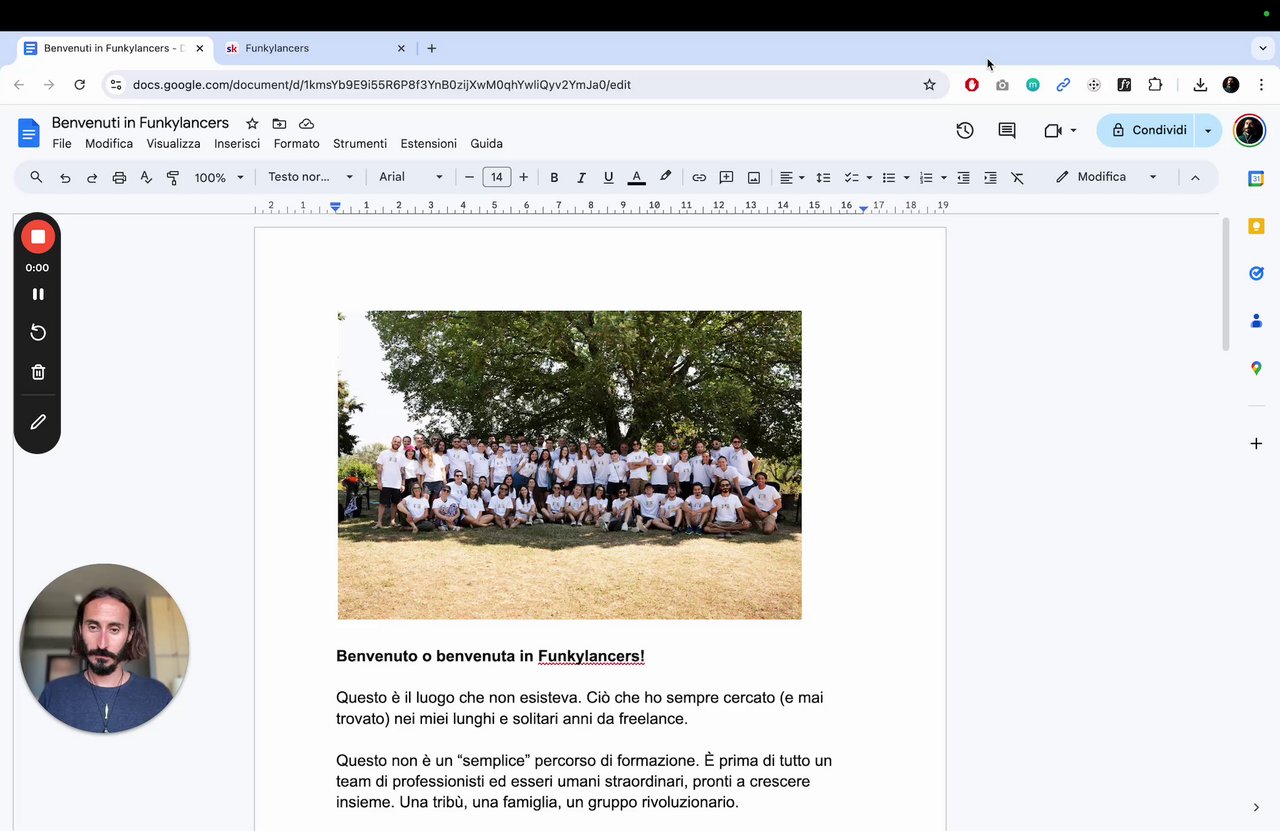The width and height of the screenshot is (1280, 831).
Task: Open Google Calendar in the side panel
Action: pyautogui.click(x=1256, y=179)
